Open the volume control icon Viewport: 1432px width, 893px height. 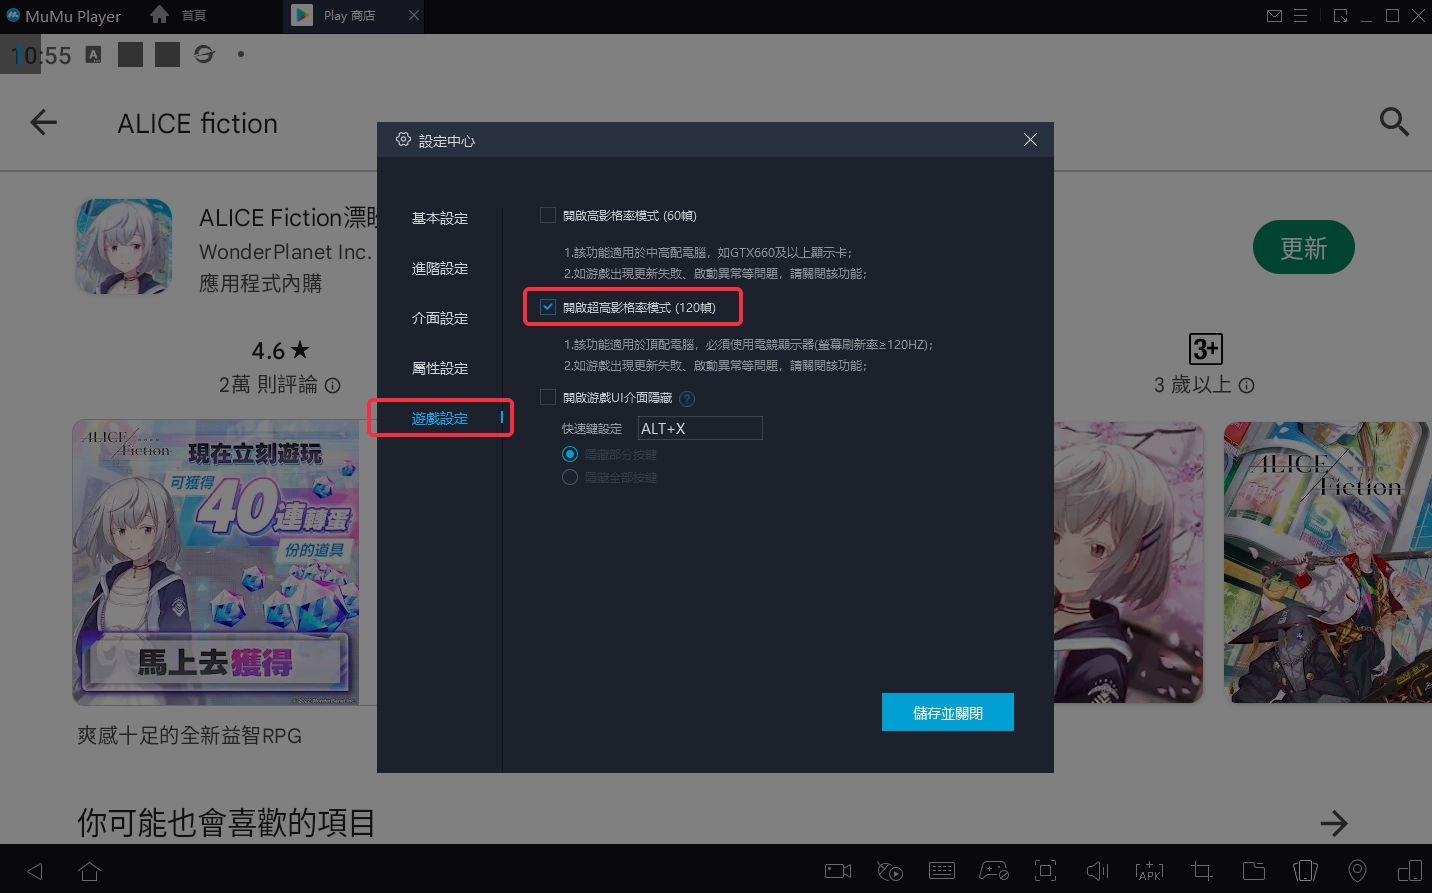click(x=1097, y=871)
